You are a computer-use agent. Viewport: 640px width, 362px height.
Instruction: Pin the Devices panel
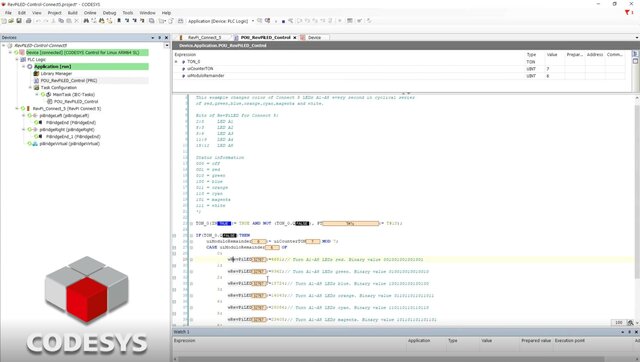(x=160, y=38)
